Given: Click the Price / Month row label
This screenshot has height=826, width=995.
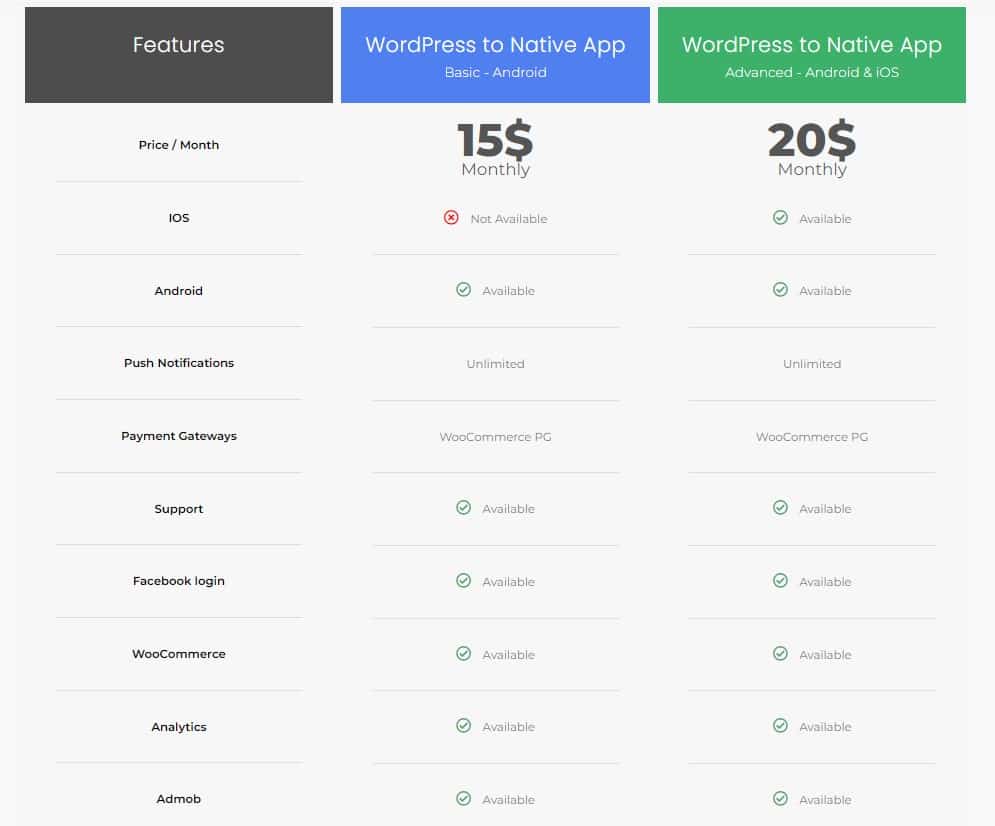Looking at the screenshot, I should 179,145.
